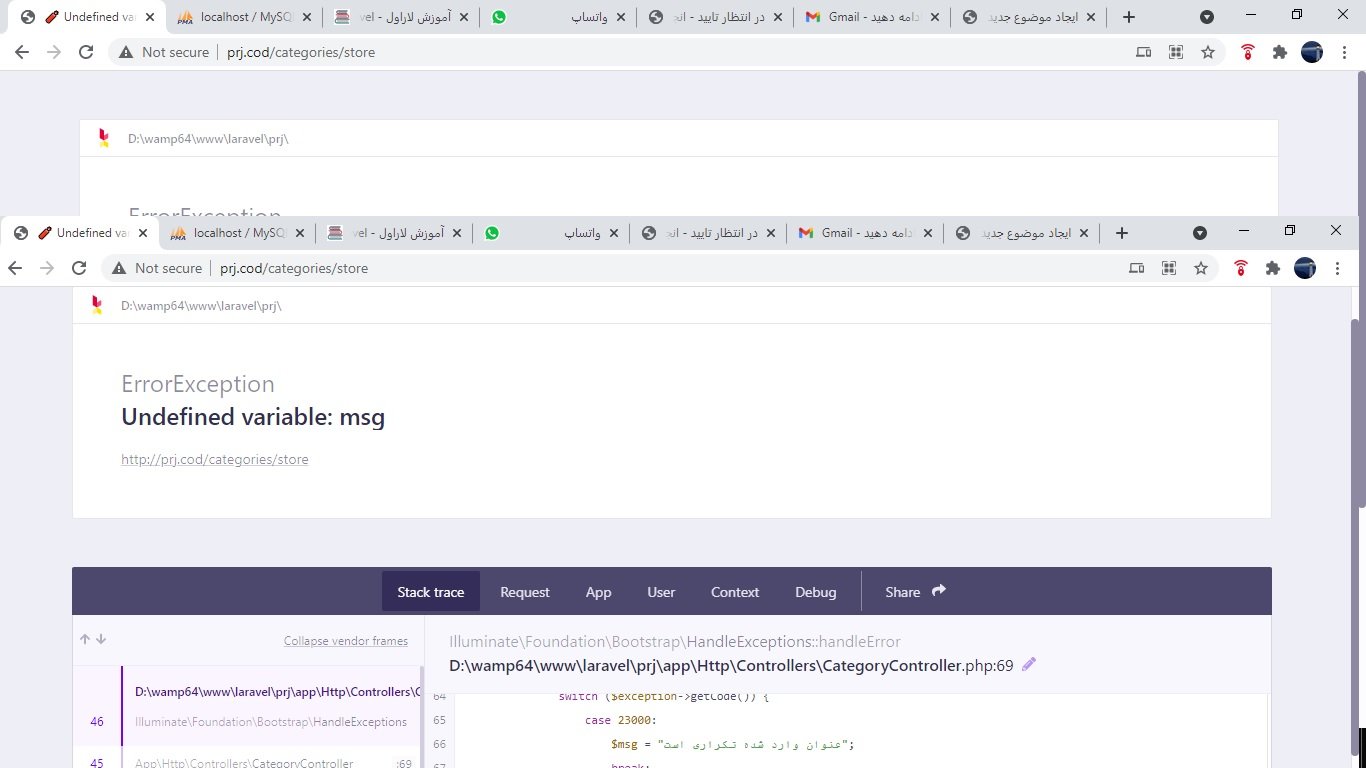Open Chrome menu dots in front window

pyautogui.click(x=1338, y=268)
